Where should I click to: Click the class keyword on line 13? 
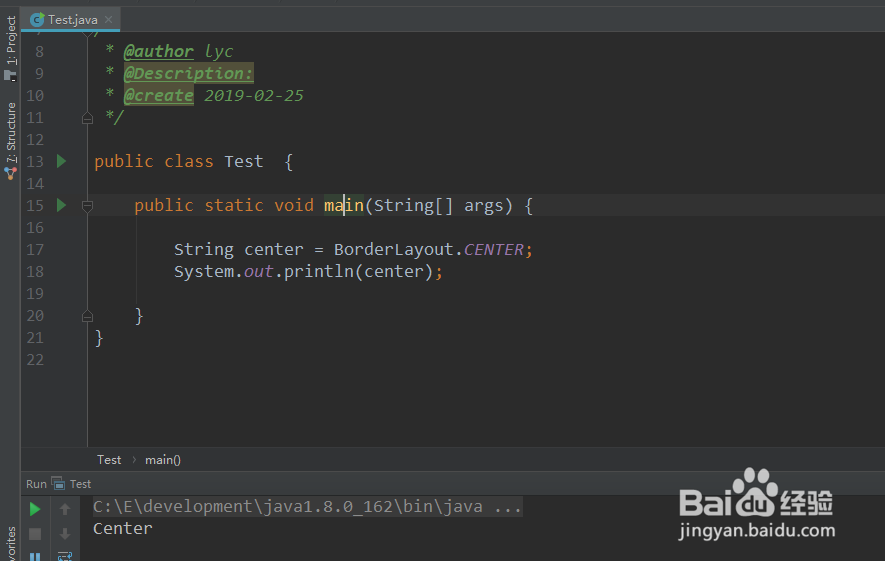[189, 161]
